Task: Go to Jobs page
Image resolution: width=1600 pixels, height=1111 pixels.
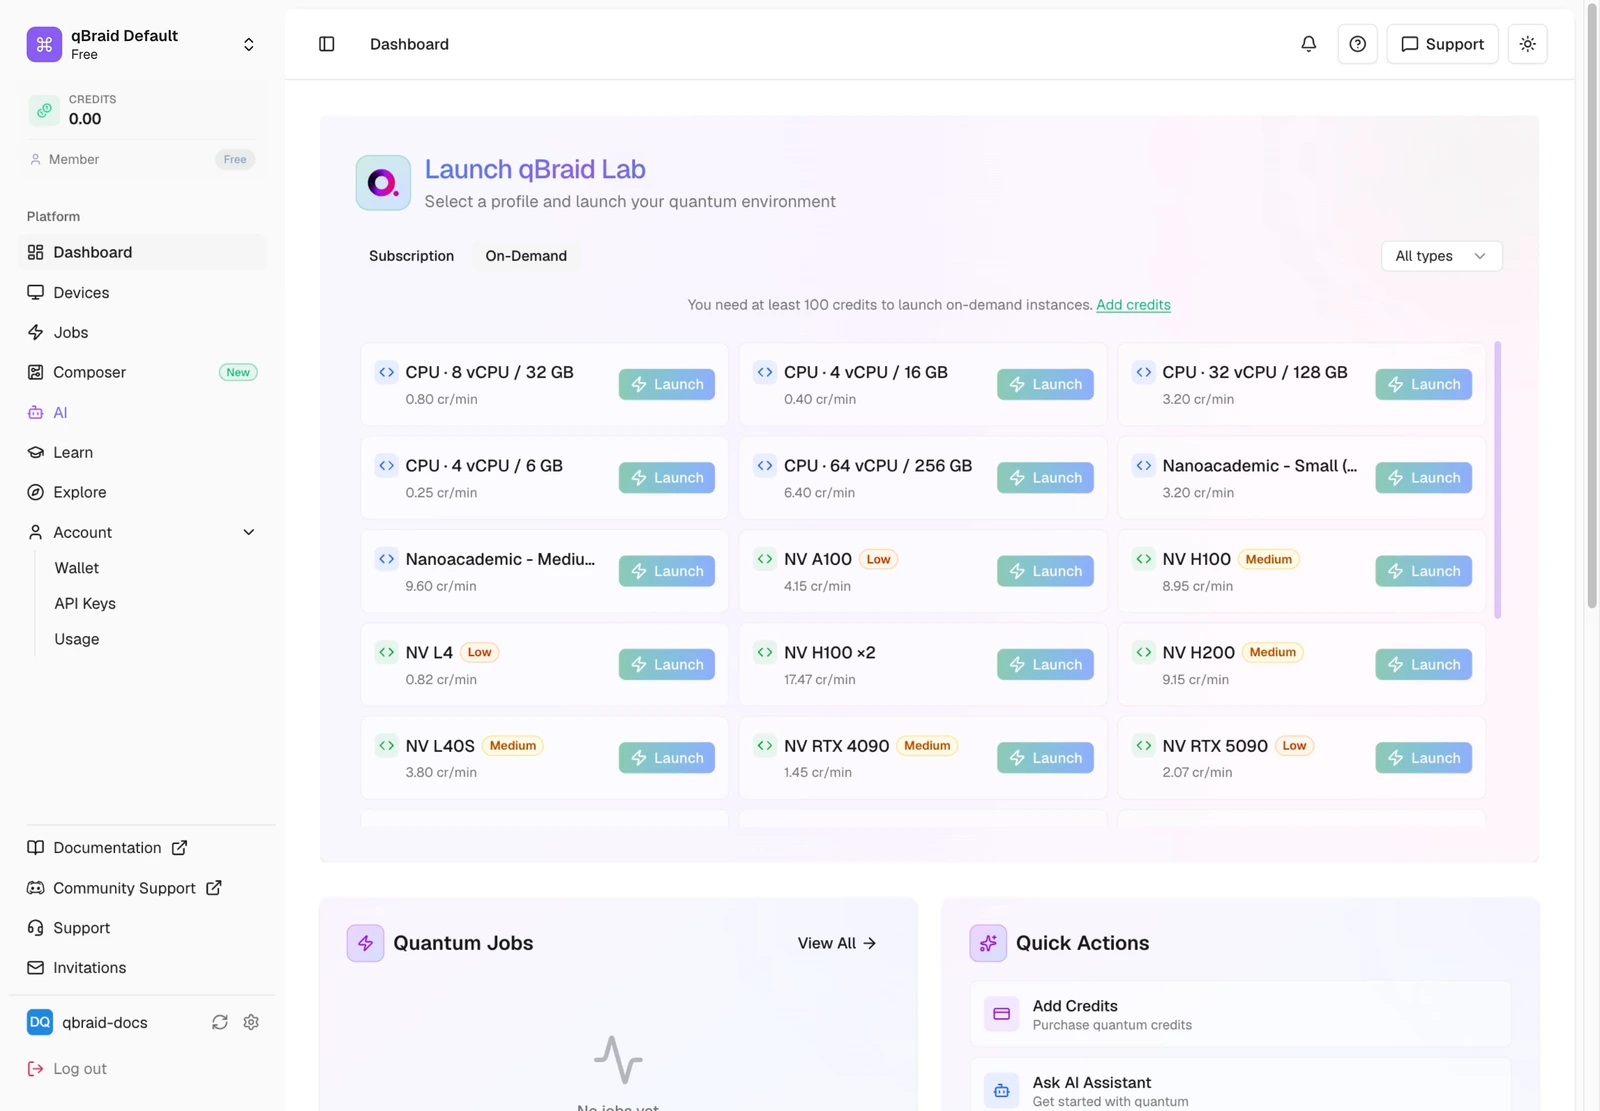Action: click(x=142, y=332)
